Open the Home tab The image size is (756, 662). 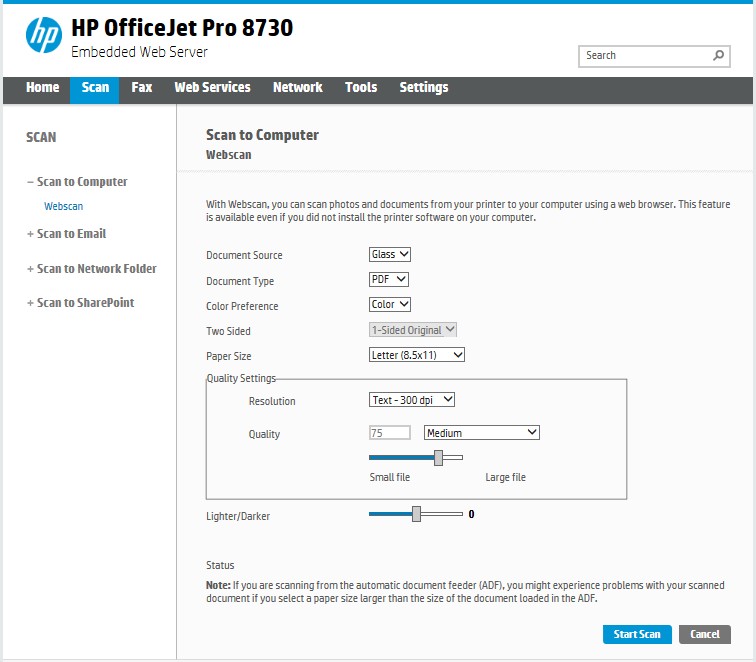click(x=42, y=88)
